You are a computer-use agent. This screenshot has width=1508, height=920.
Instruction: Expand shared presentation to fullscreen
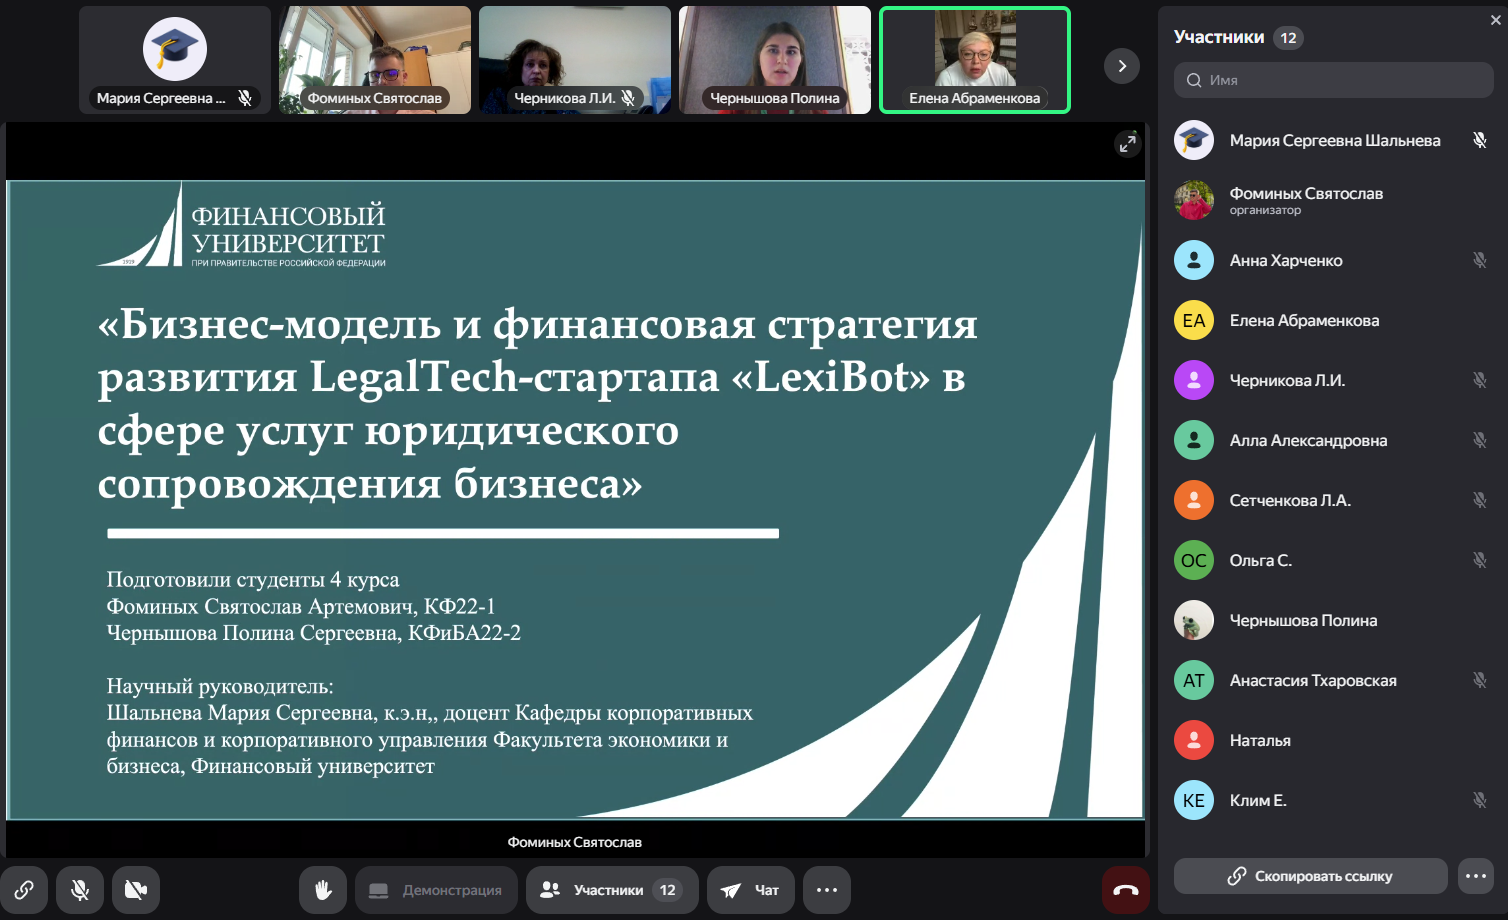[1127, 144]
